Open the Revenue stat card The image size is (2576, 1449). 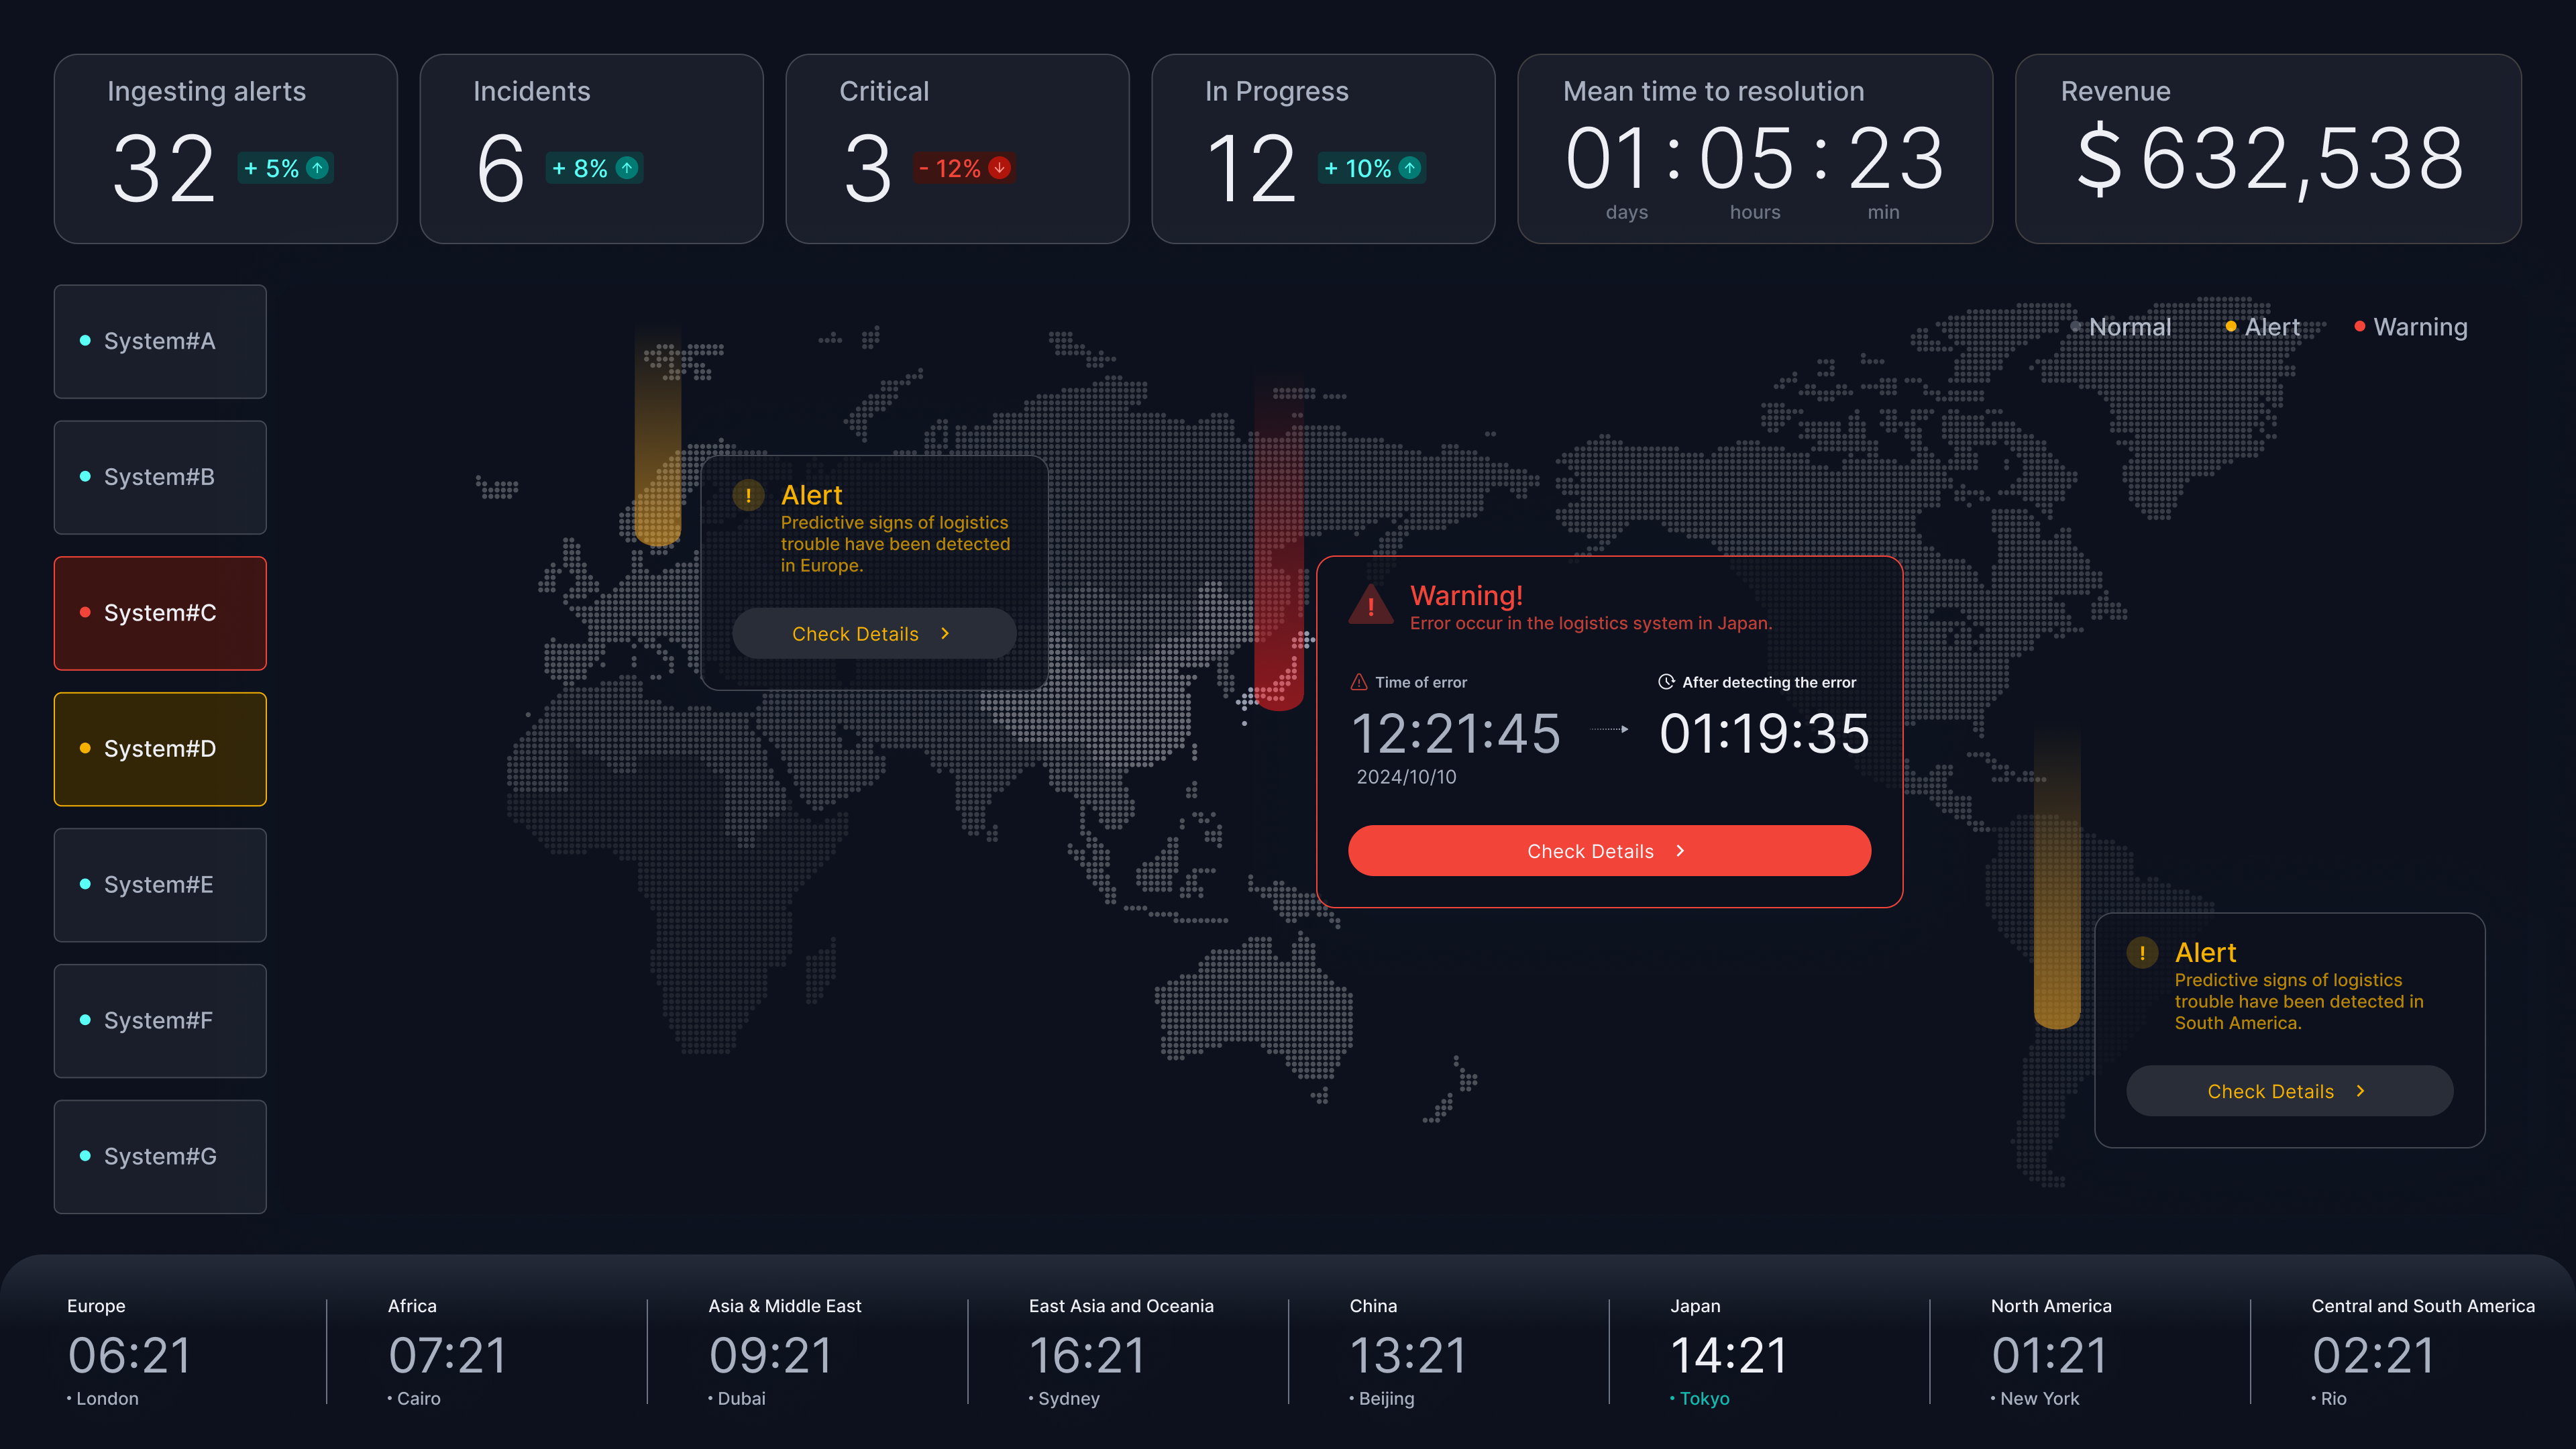coord(2267,149)
